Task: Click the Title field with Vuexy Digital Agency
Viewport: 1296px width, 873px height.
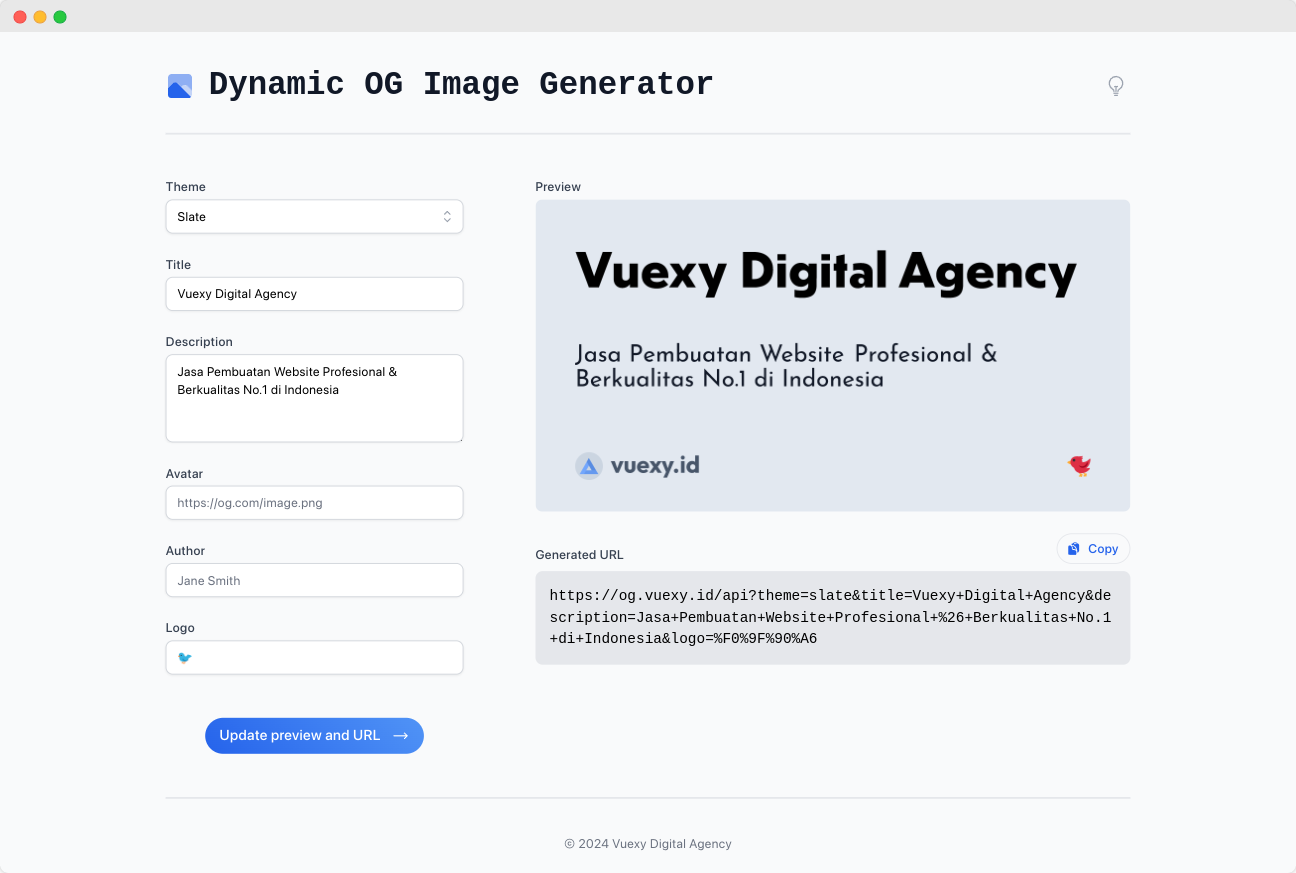Action: [314, 294]
